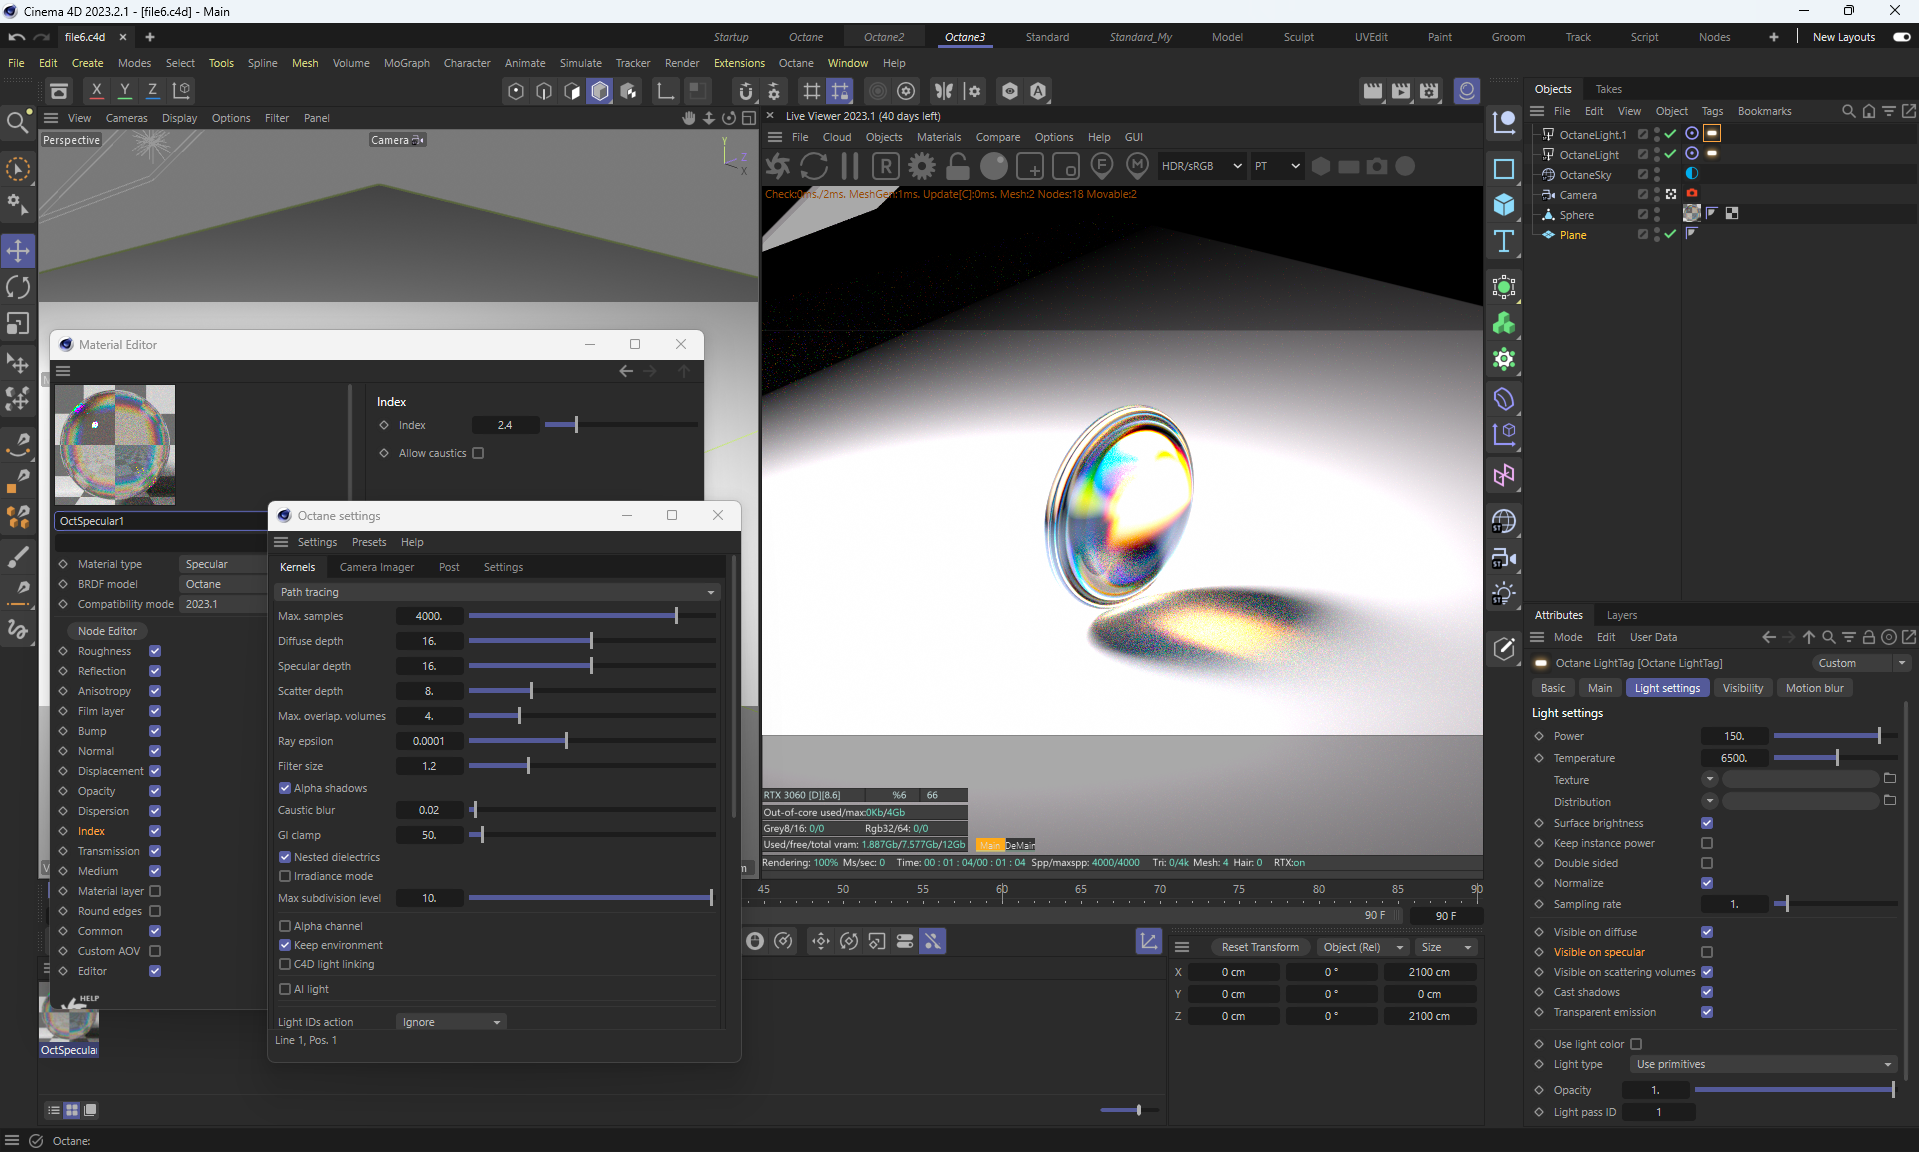The image size is (1919, 1152).
Task: Restart render in Live Viewer
Action: [x=814, y=166]
